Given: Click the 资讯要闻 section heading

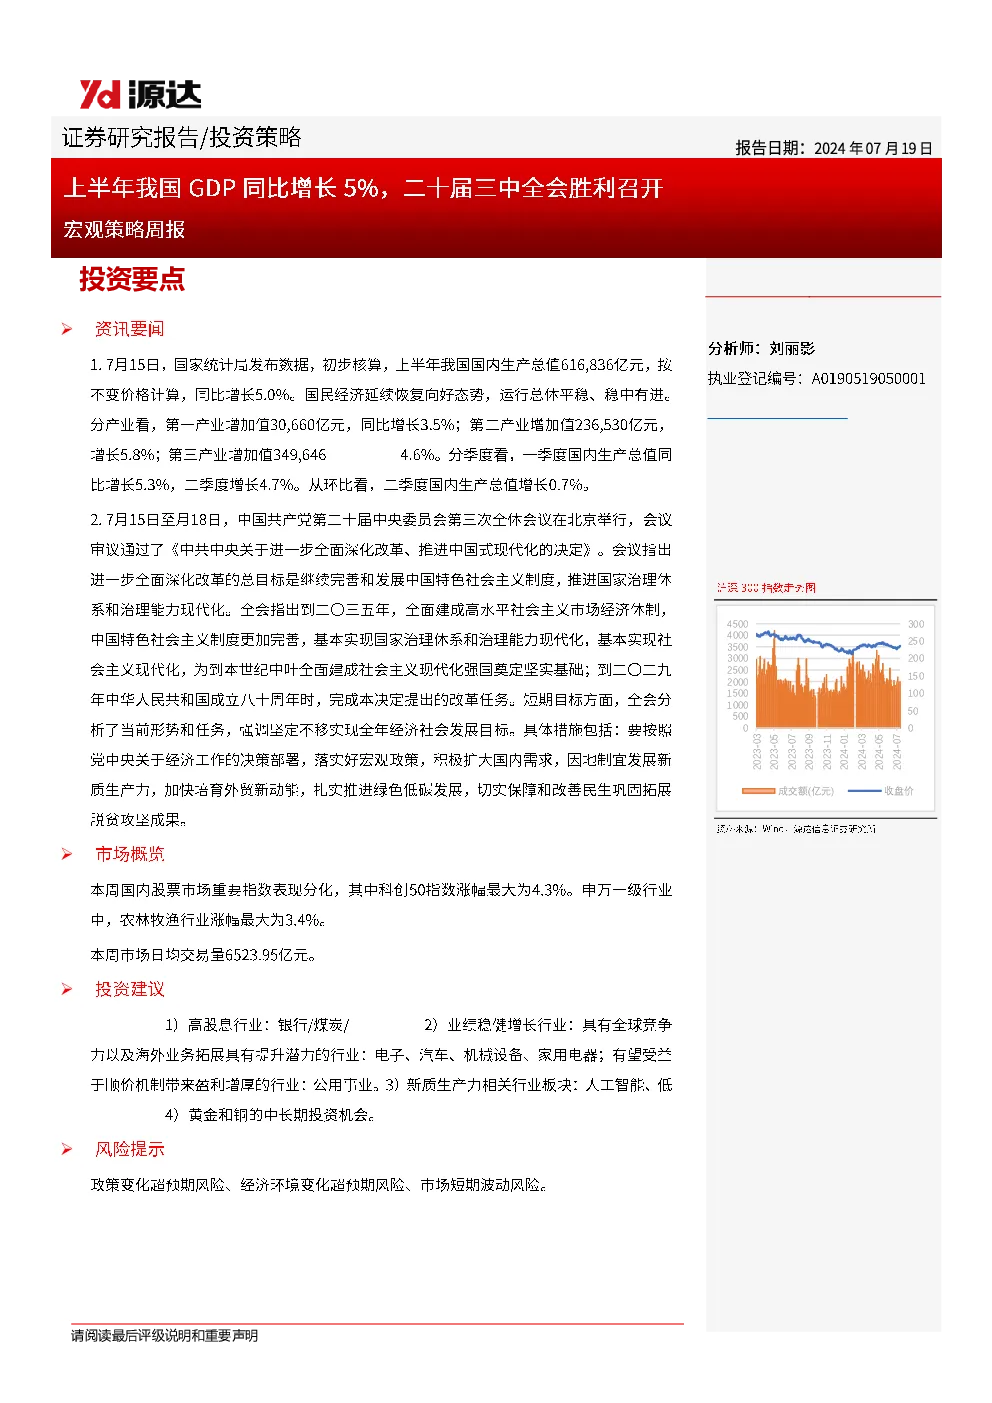Looking at the screenshot, I should click(x=129, y=329).
